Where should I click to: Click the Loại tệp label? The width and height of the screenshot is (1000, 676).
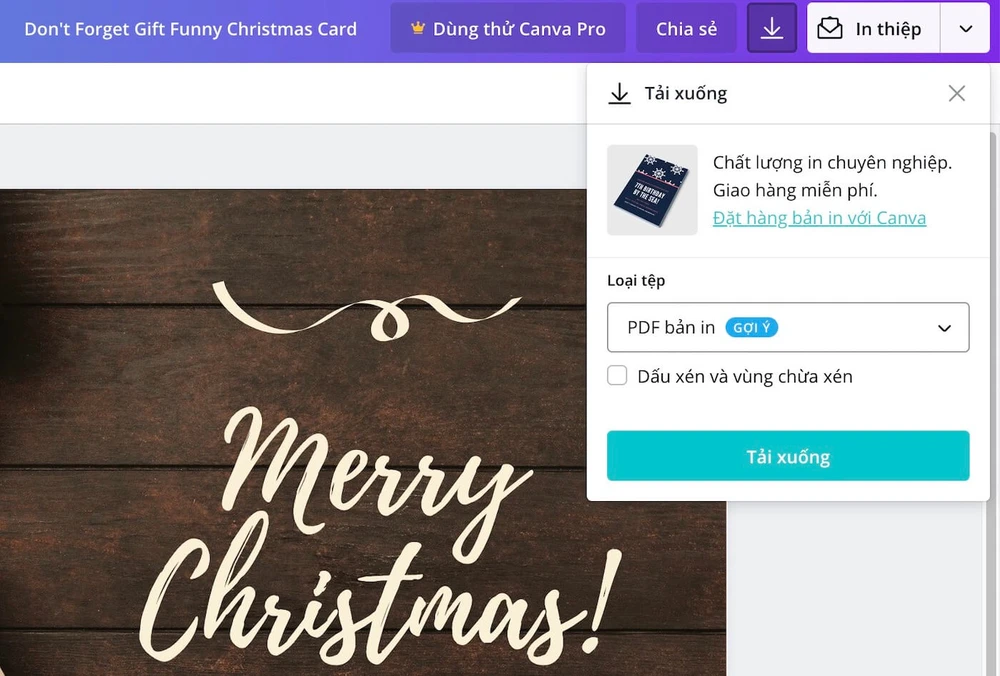coord(636,281)
